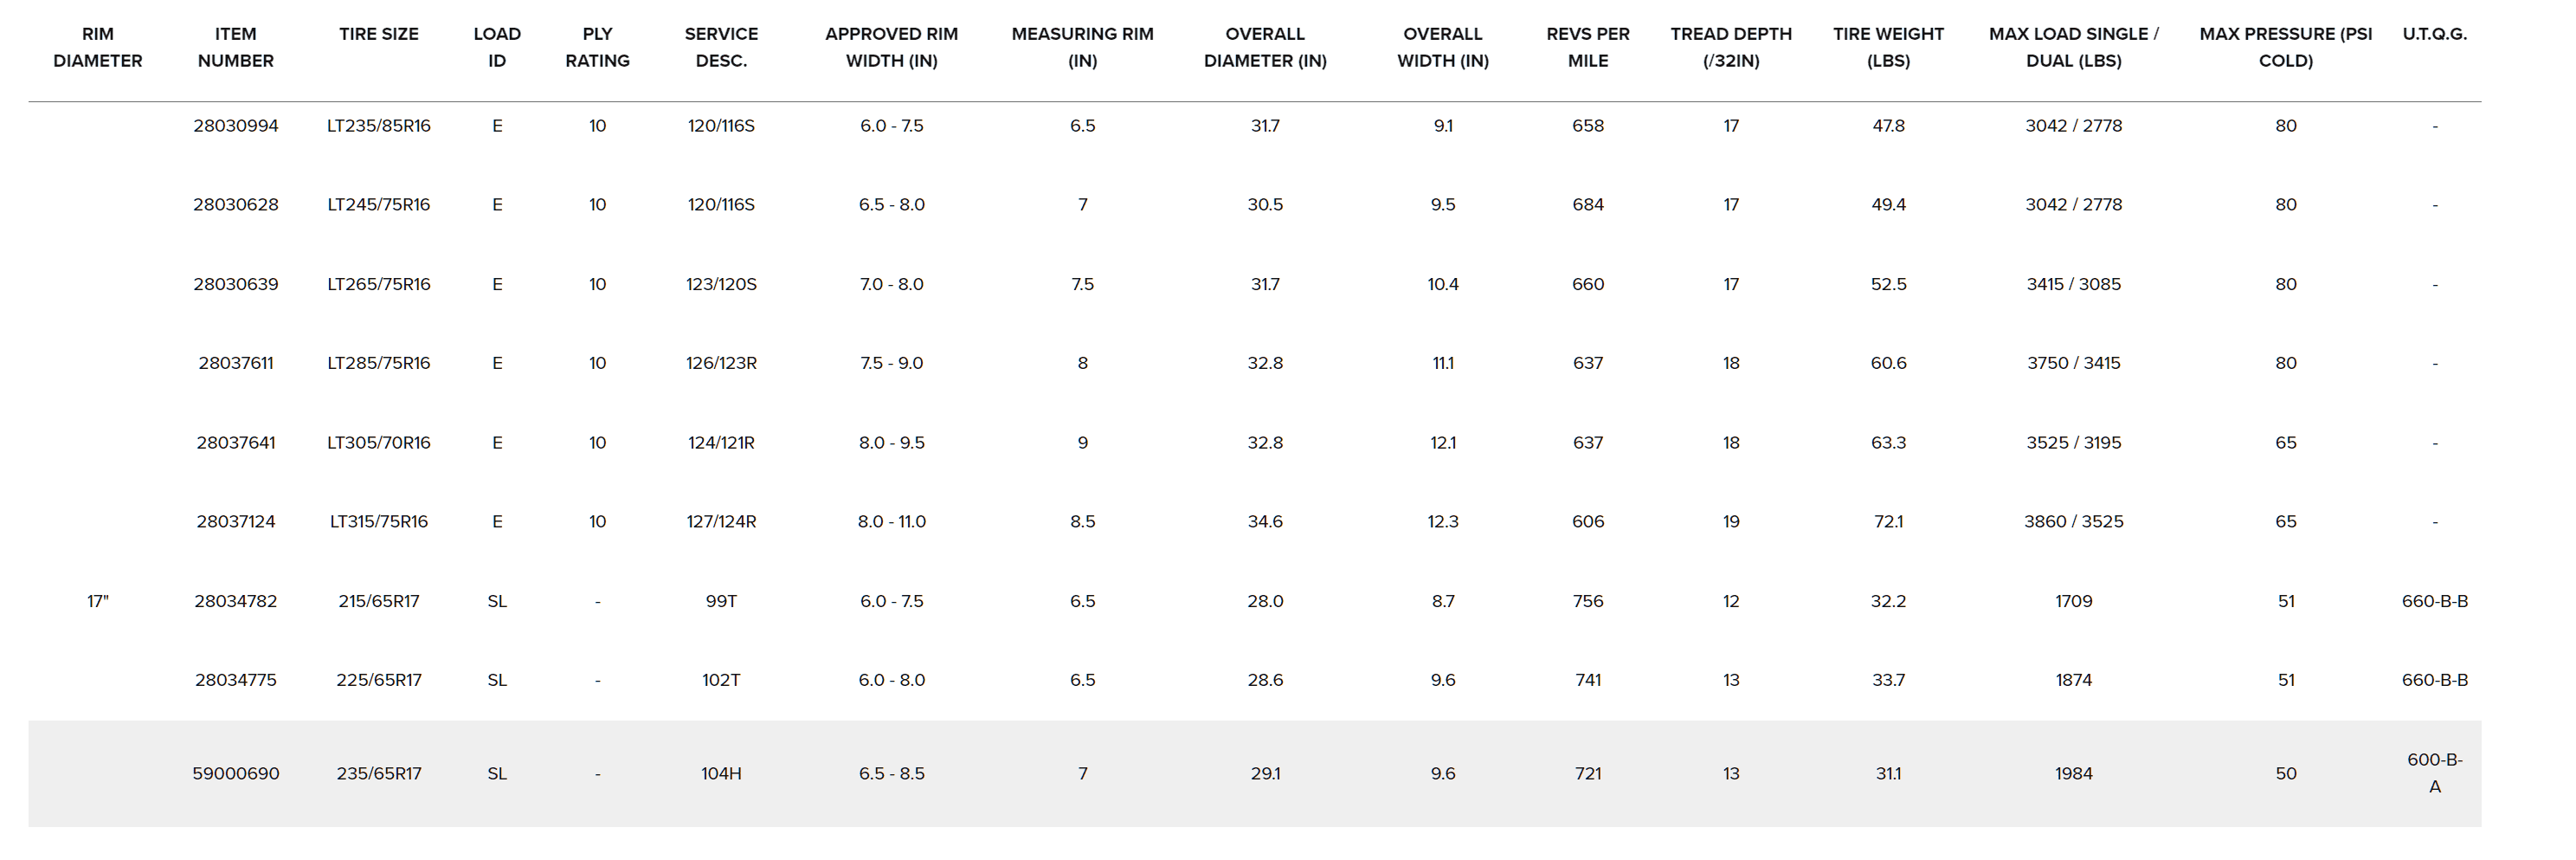Click the Rim Diameter column header
Viewport: 2576px width, 860px height.
pyautogui.click(x=97, y=47)
